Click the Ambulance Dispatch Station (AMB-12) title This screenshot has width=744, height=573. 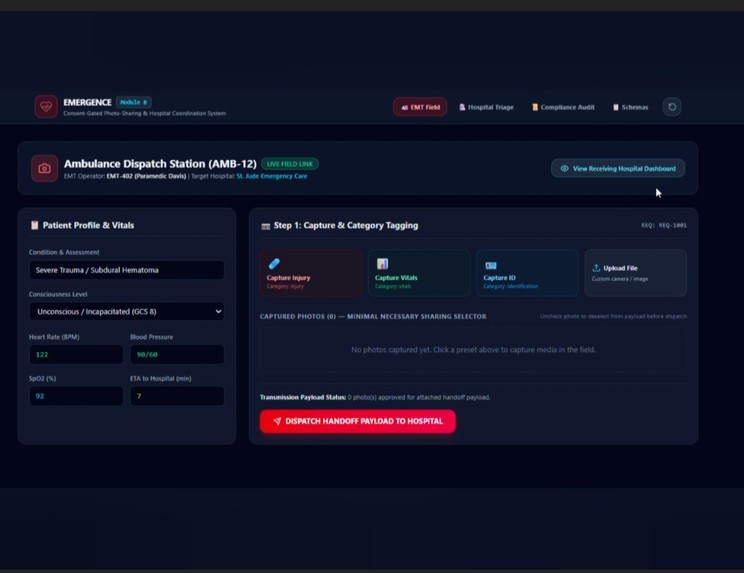point(160,164)
